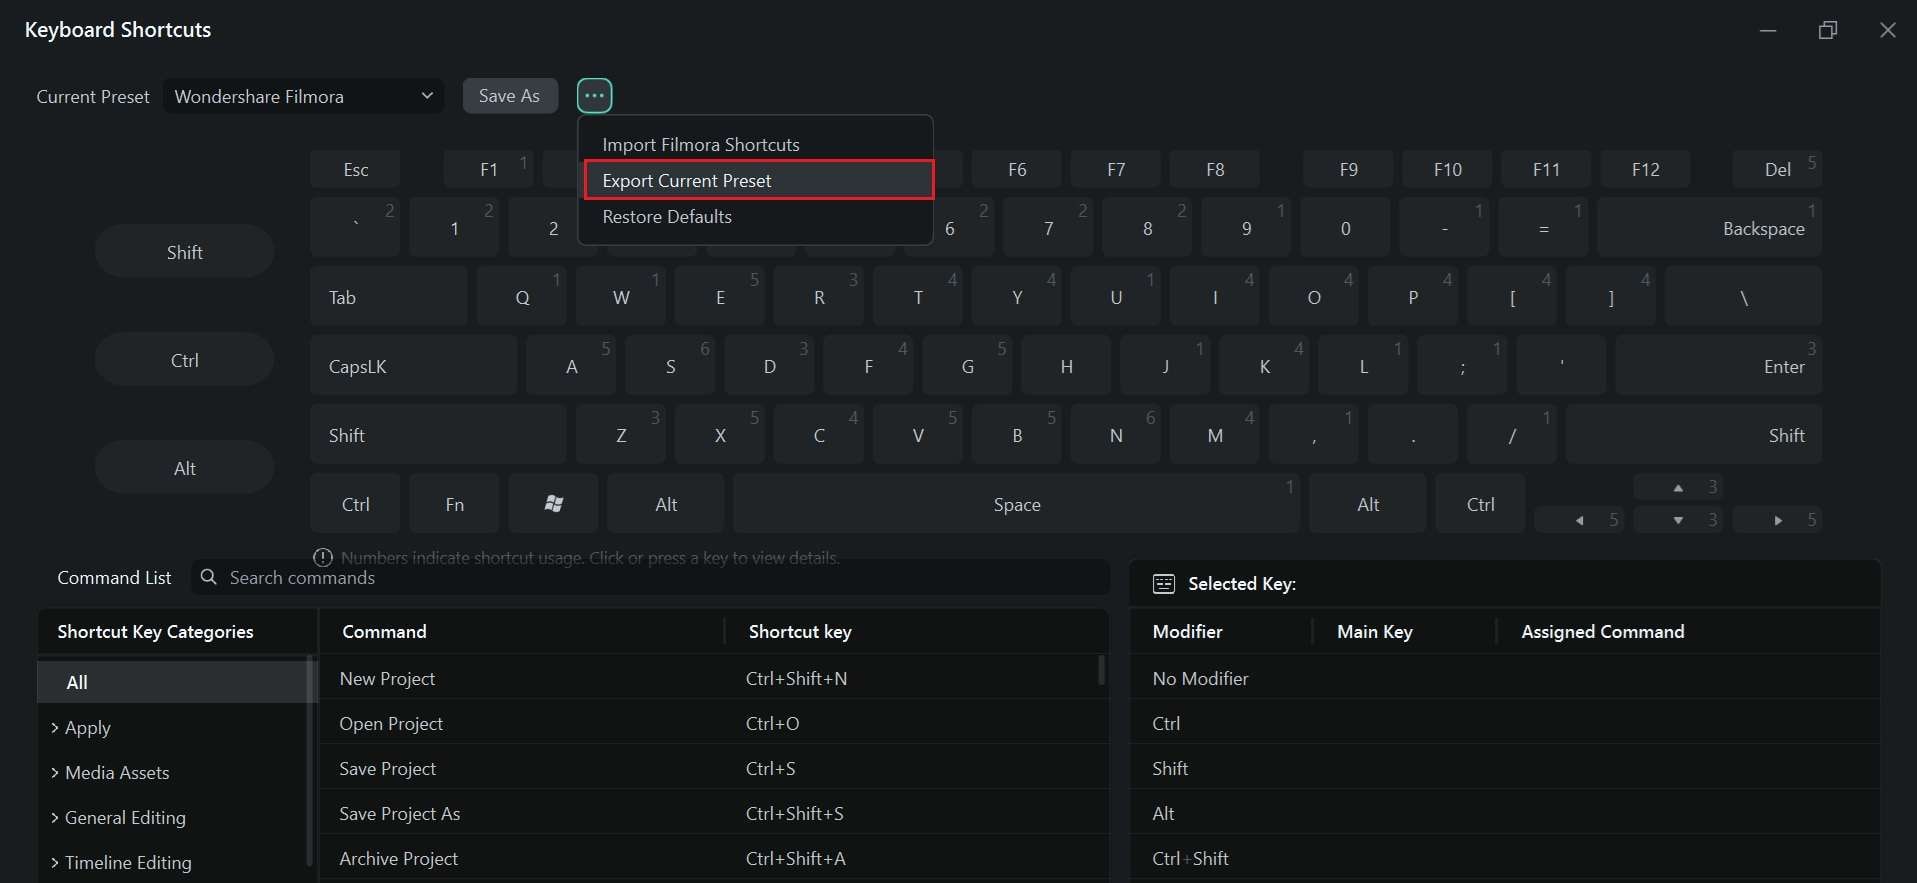The image size is (1917, 883).
Task: Click the Del key
Action: (1777, 169)
